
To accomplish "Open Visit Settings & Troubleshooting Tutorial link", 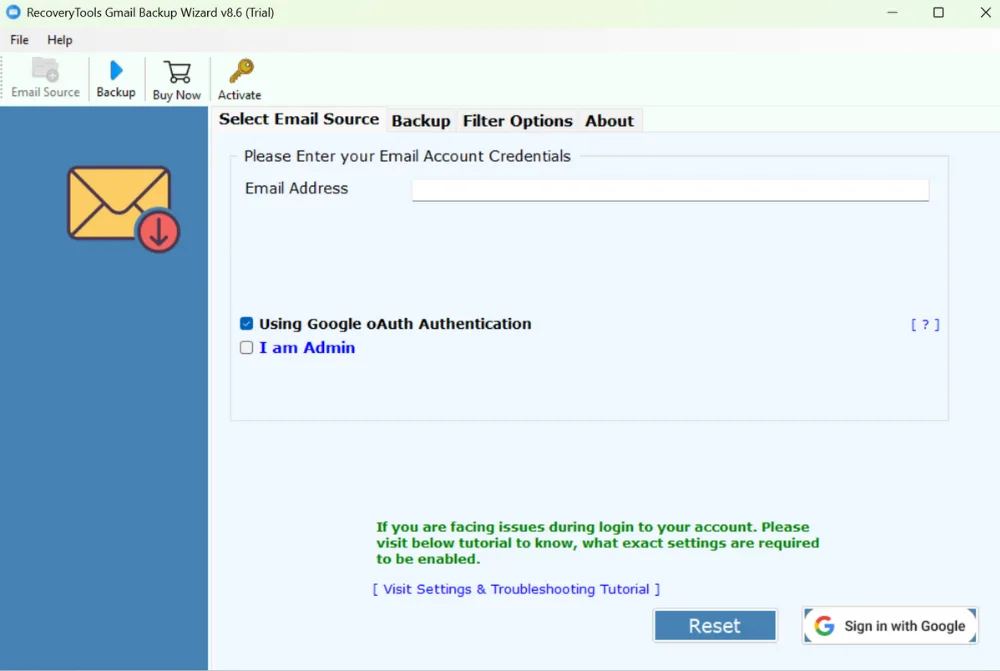I will tap(516, 589).
